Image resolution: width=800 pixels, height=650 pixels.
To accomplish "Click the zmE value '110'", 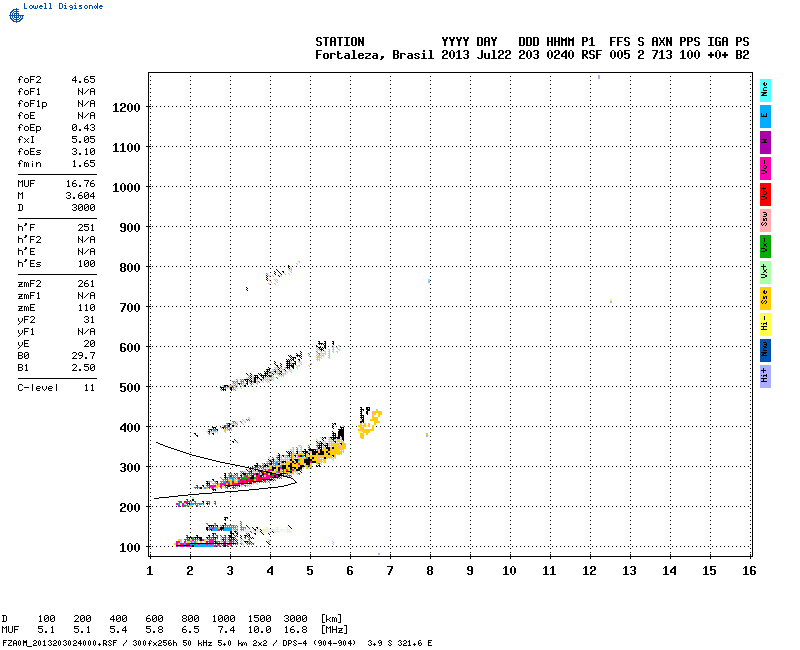I will pos(86,308).
